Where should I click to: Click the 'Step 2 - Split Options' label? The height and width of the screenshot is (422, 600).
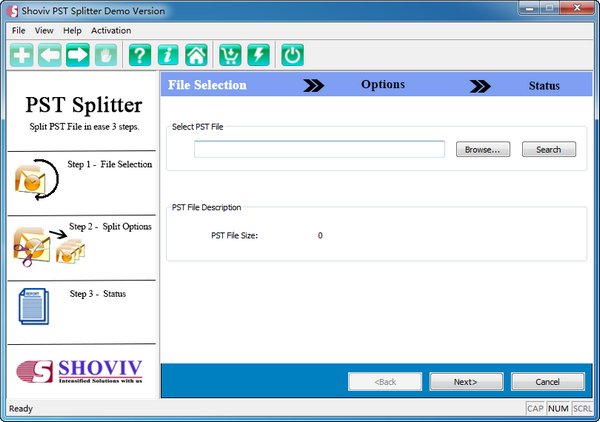coord(110,226)
